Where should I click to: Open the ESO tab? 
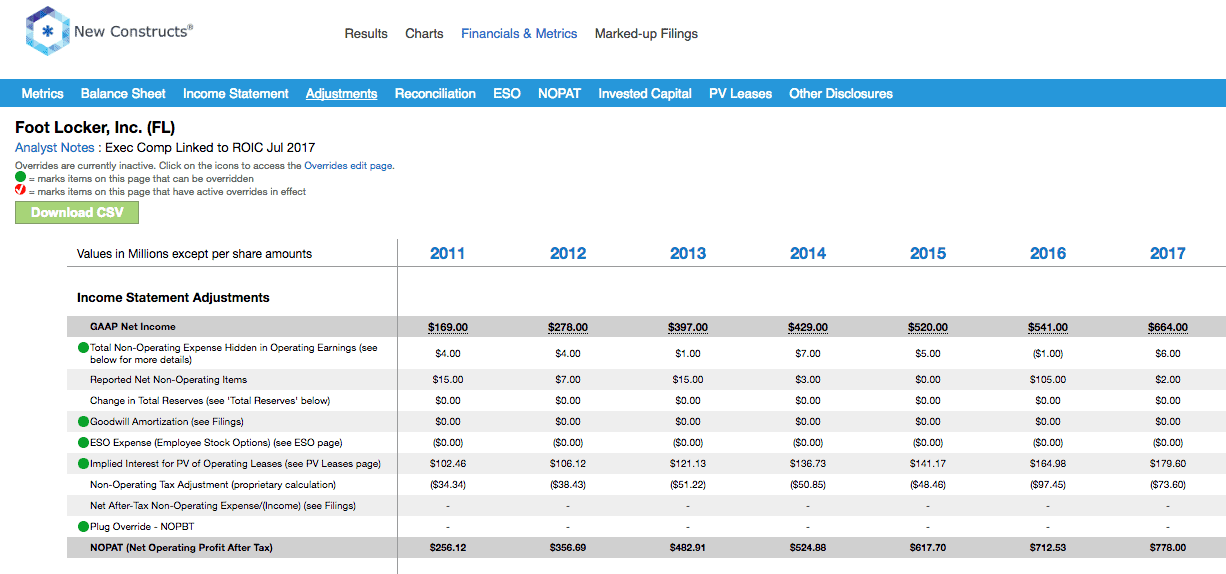pos(507,94)
